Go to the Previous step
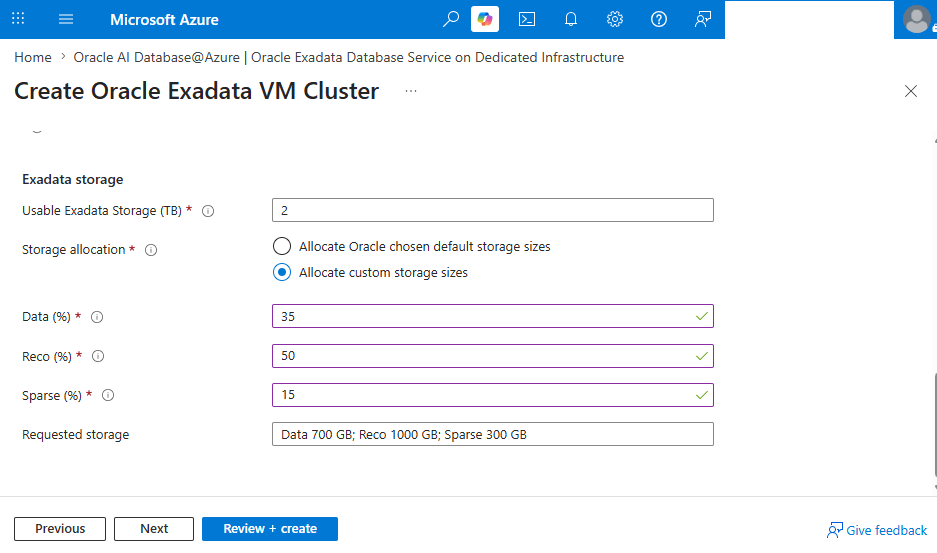 click(60, 529)
